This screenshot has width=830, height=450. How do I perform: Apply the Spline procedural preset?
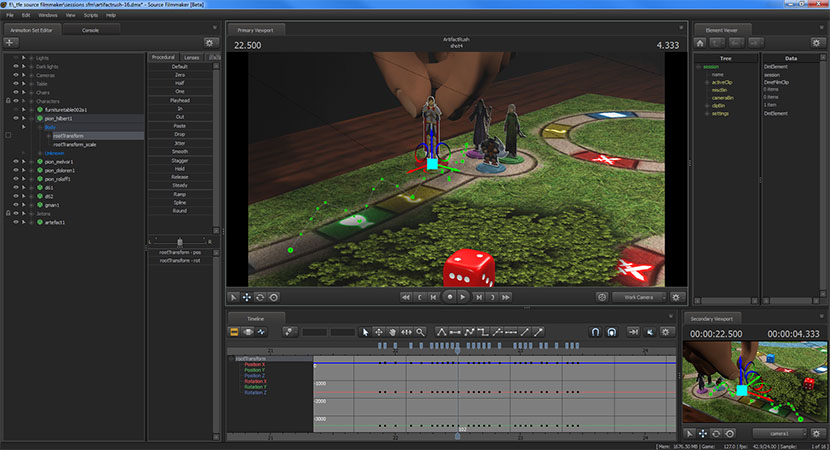click(x=180, y=202)
